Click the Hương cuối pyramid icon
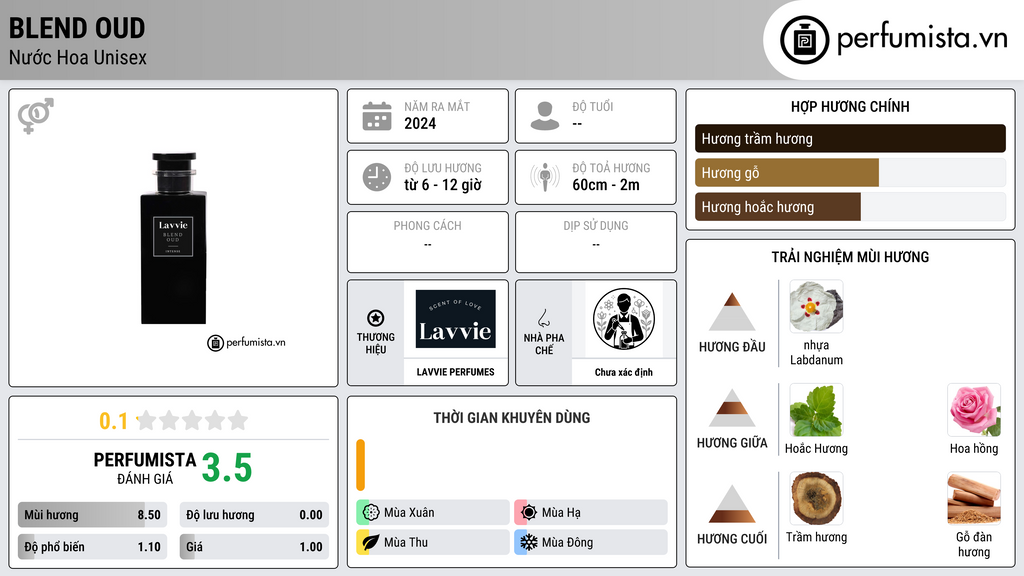 (732, 504)
